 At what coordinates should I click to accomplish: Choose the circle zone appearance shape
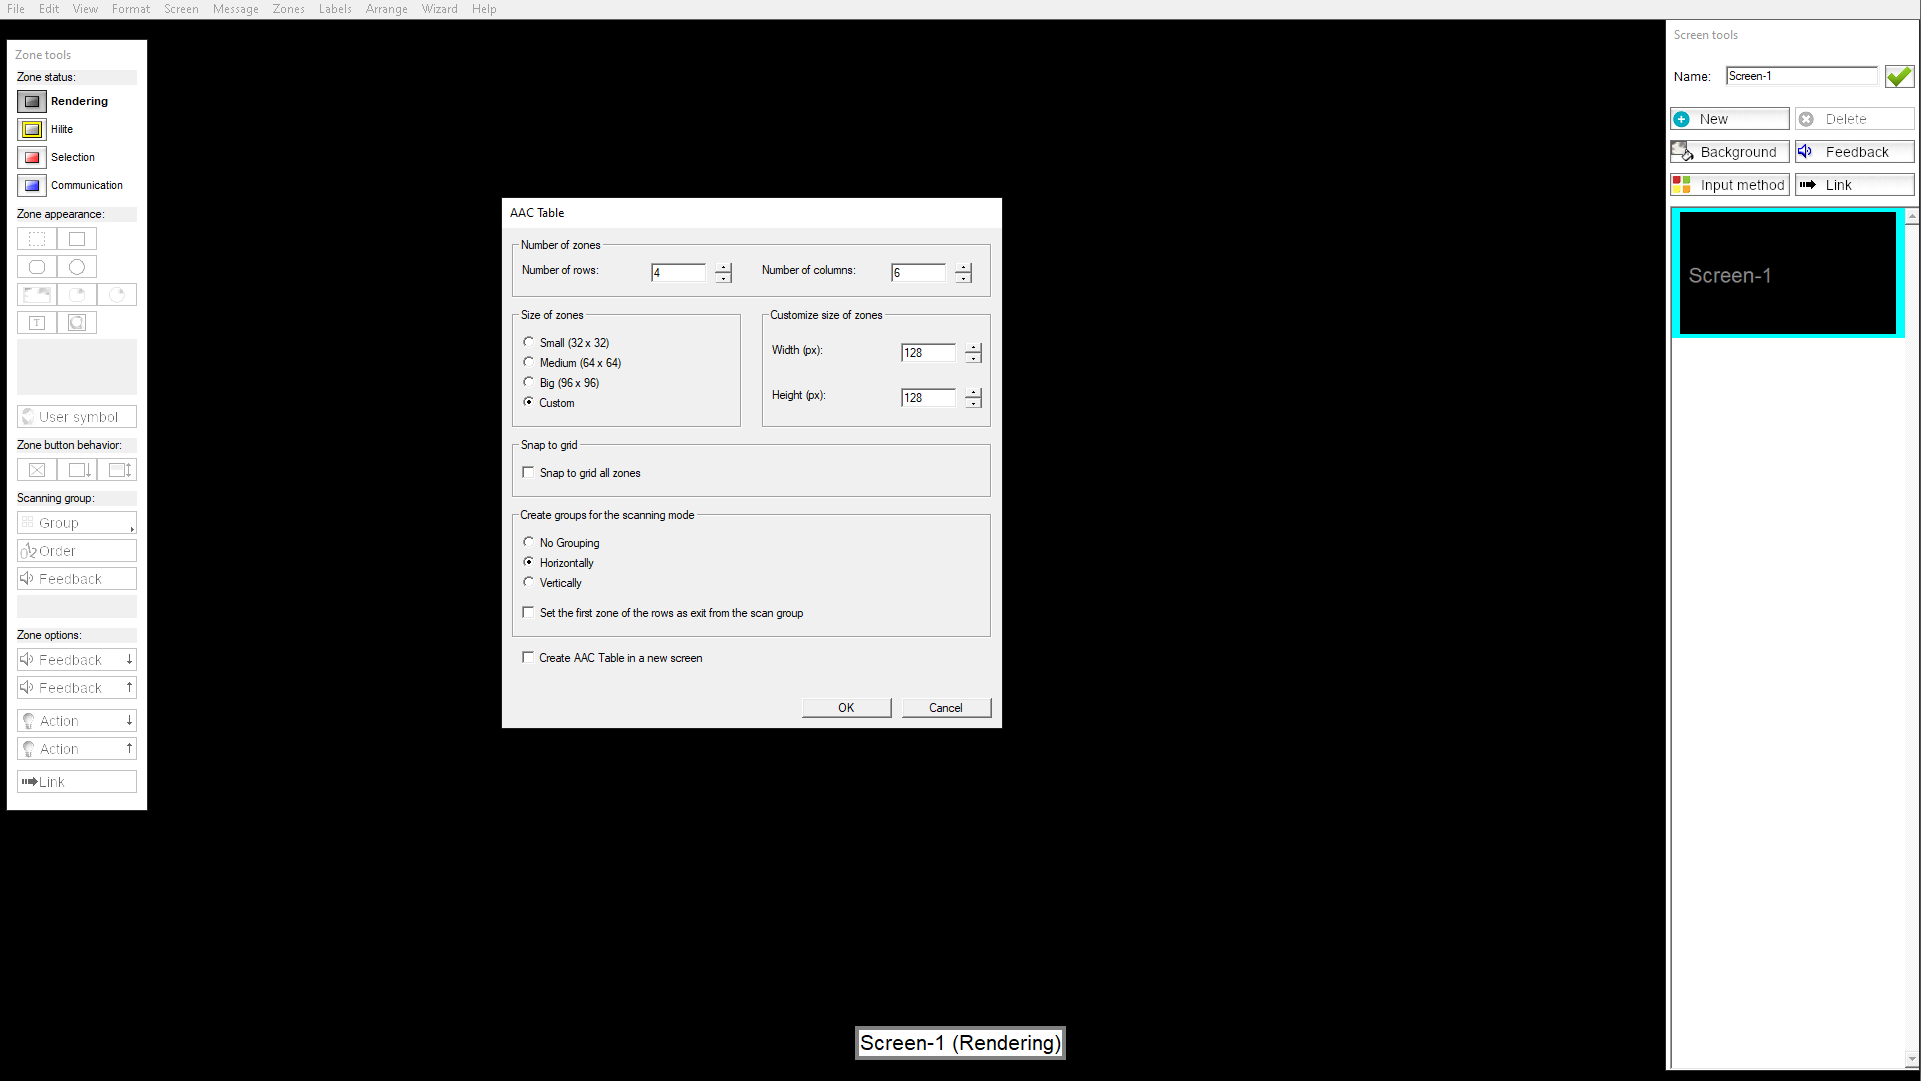click(77, 267)
